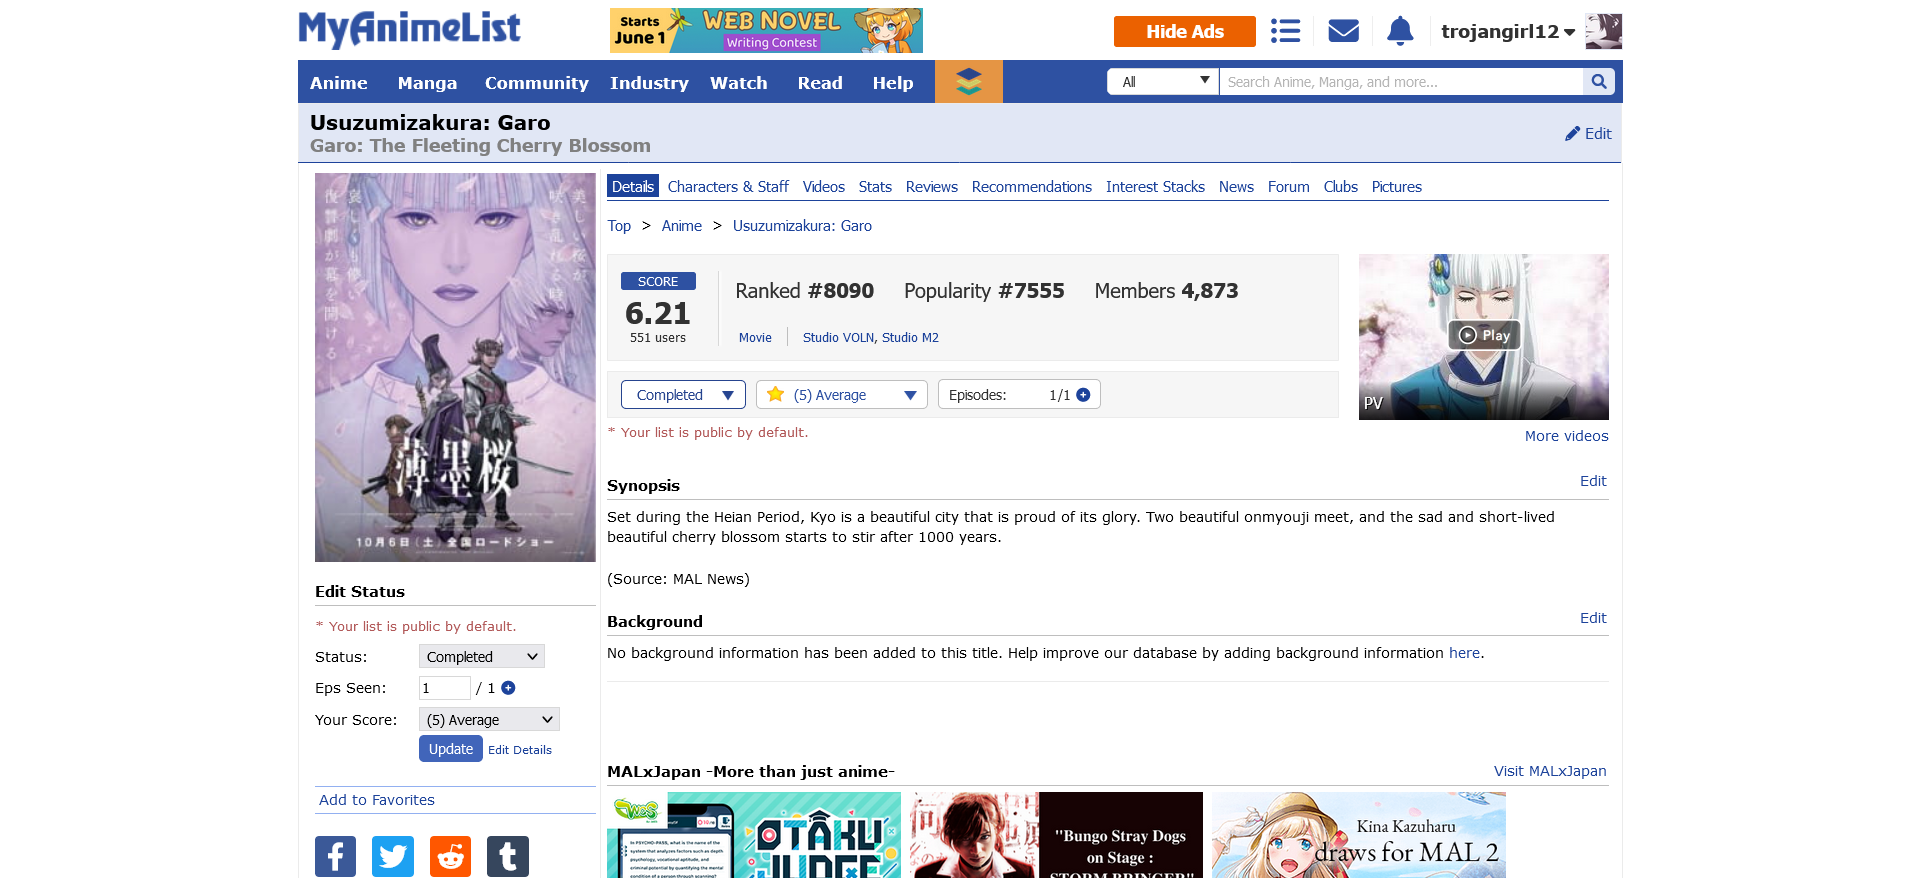Open the list menu icon in header
The image size is (1920, 878).
click(1285, 31)
